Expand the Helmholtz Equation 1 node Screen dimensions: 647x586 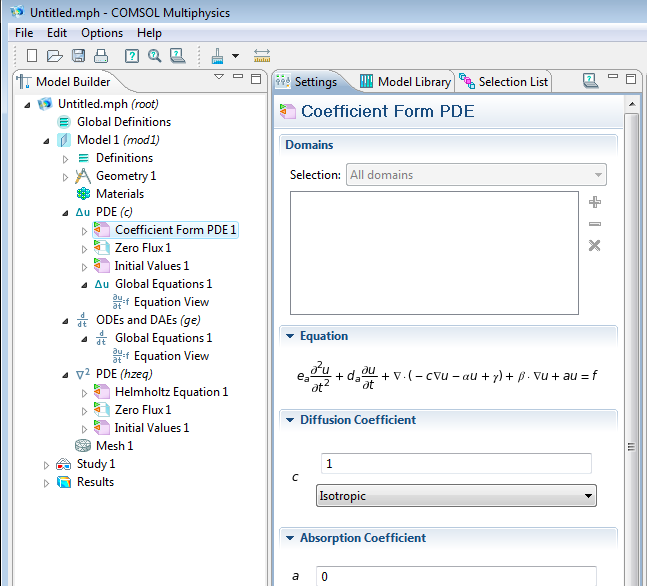[84, 392]
